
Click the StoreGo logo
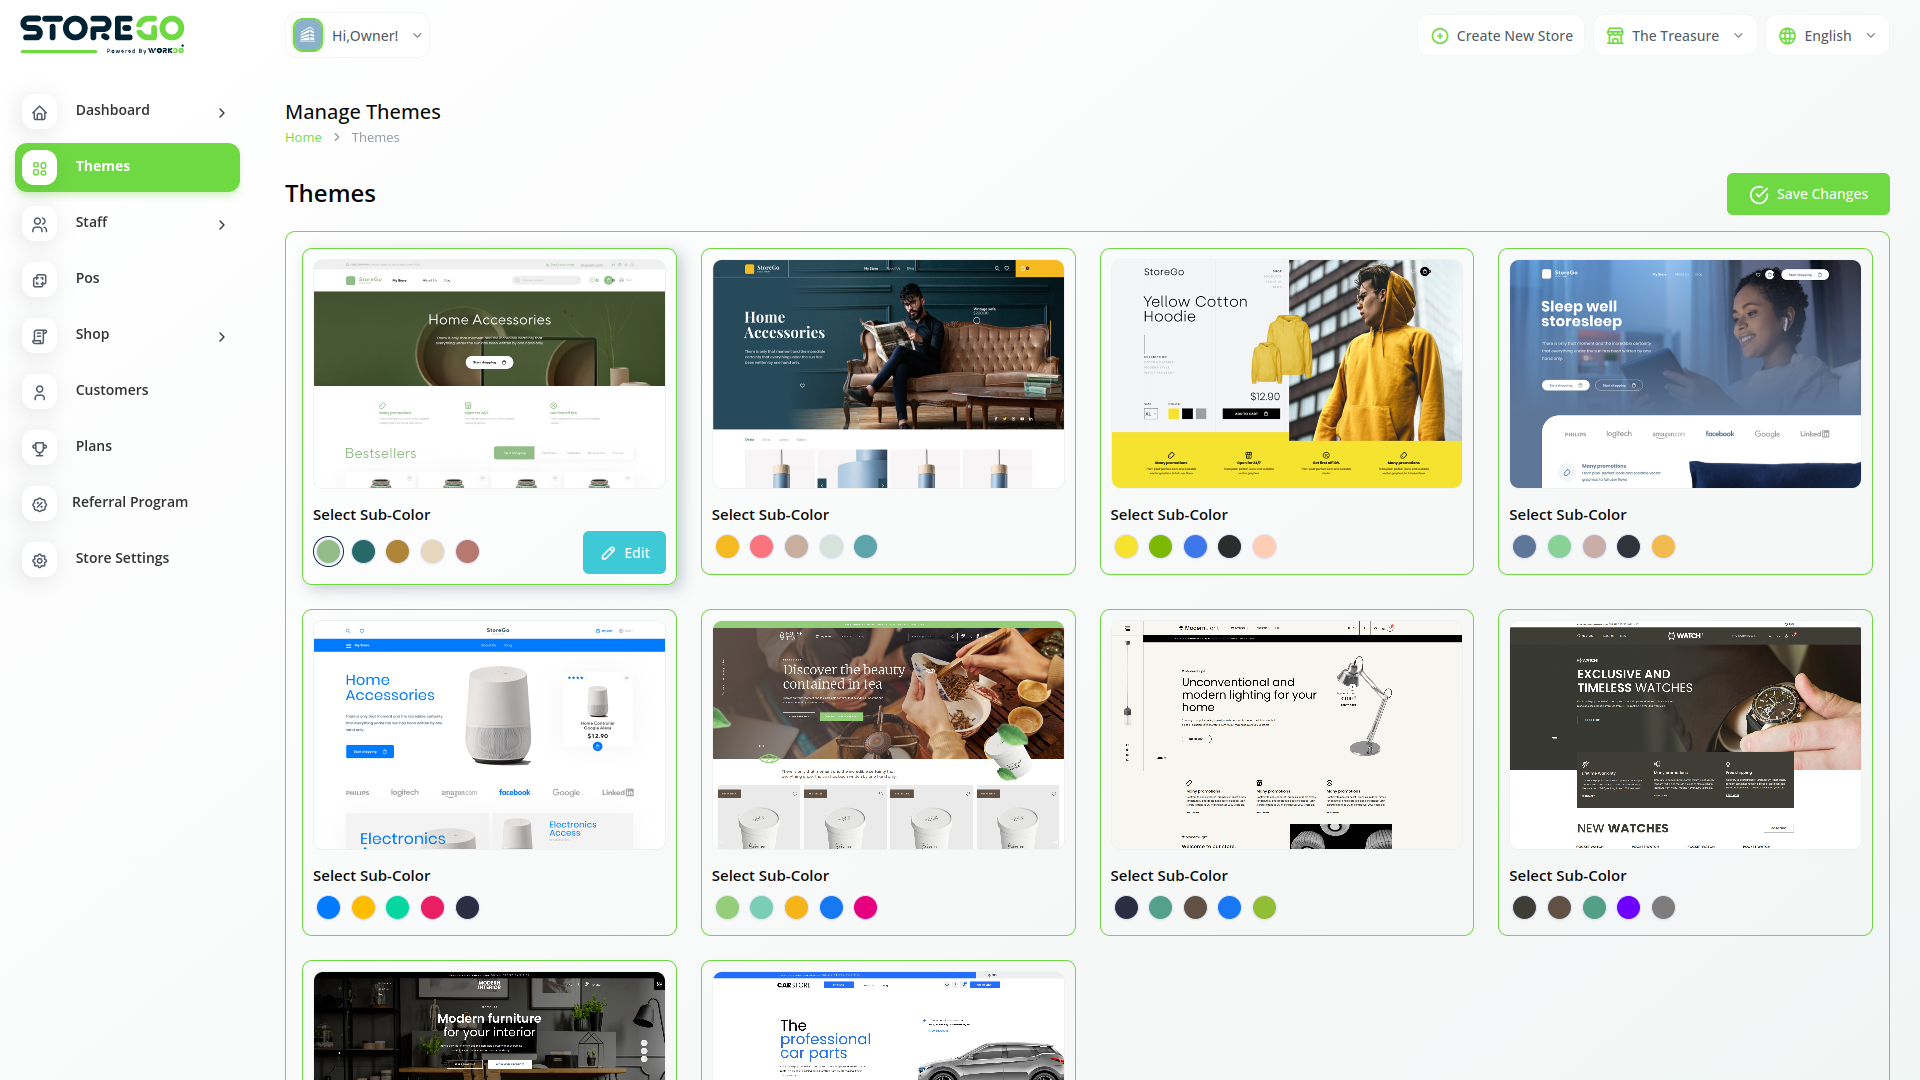[102, 34]
